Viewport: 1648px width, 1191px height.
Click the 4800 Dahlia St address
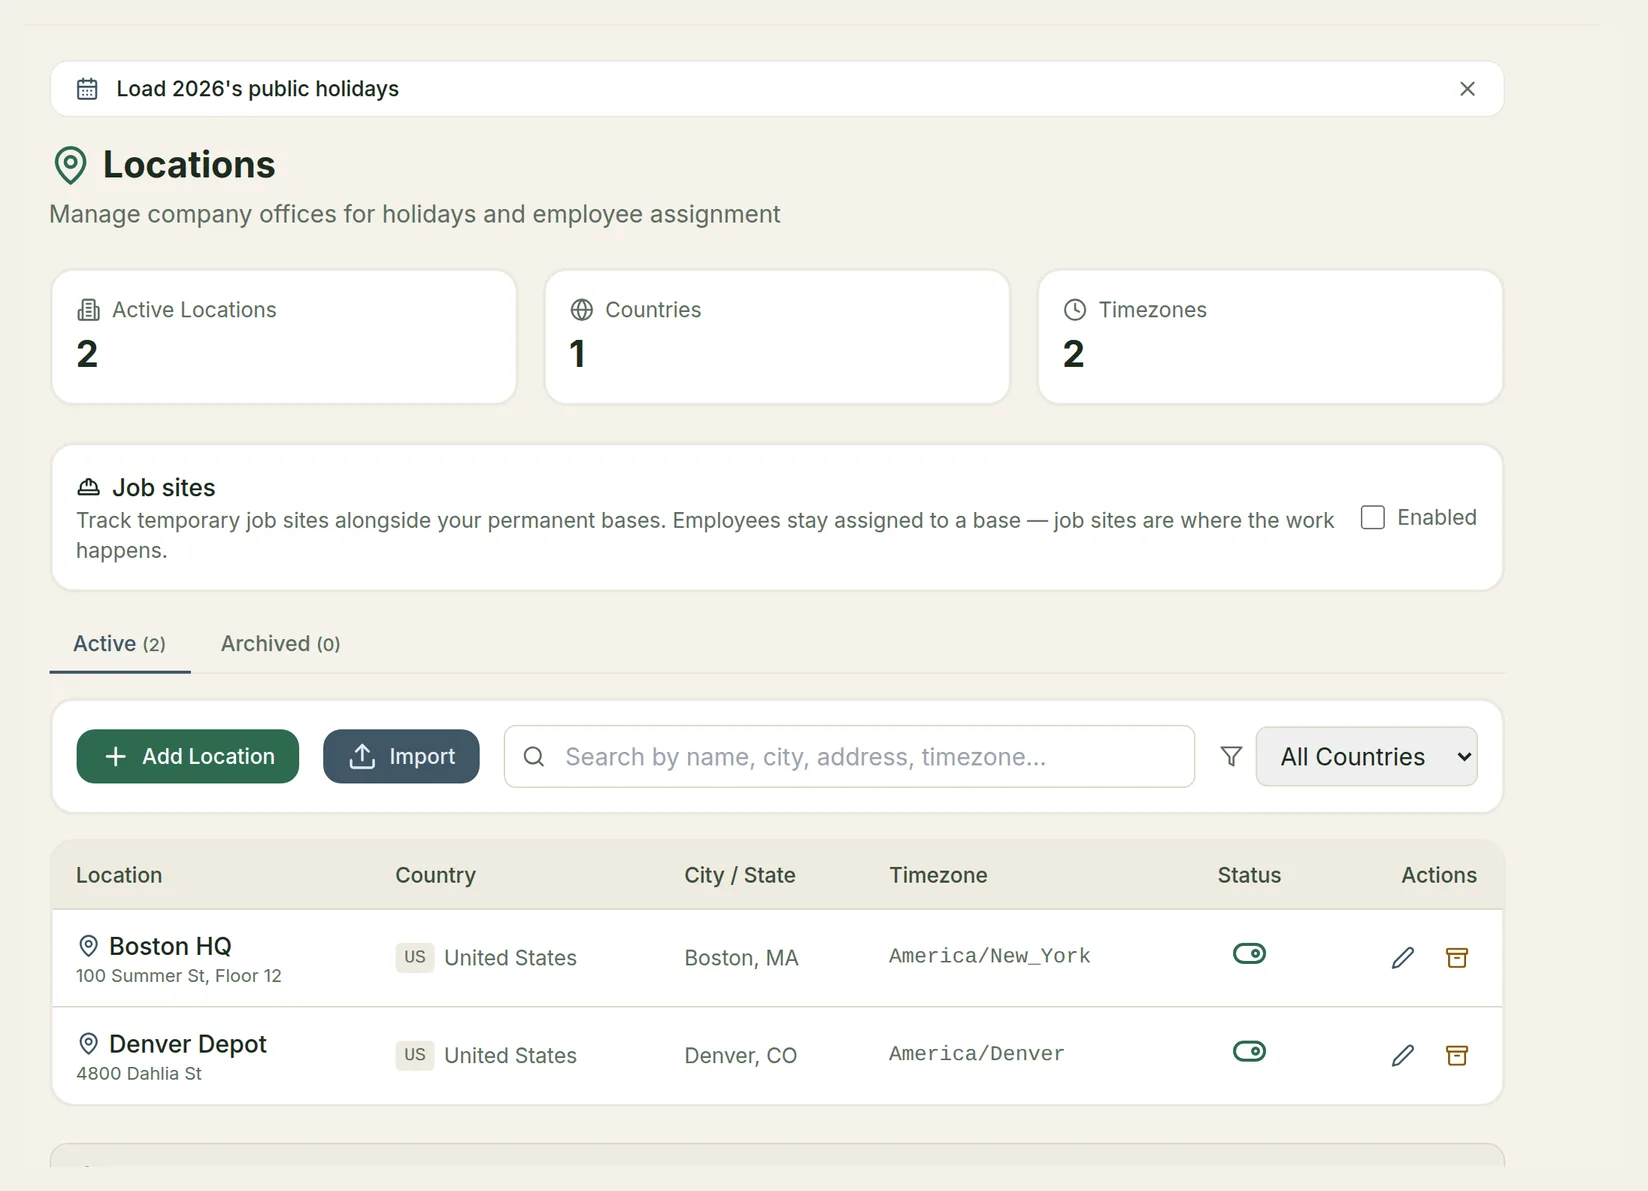pyautogui.click(x=139, y=1074)
